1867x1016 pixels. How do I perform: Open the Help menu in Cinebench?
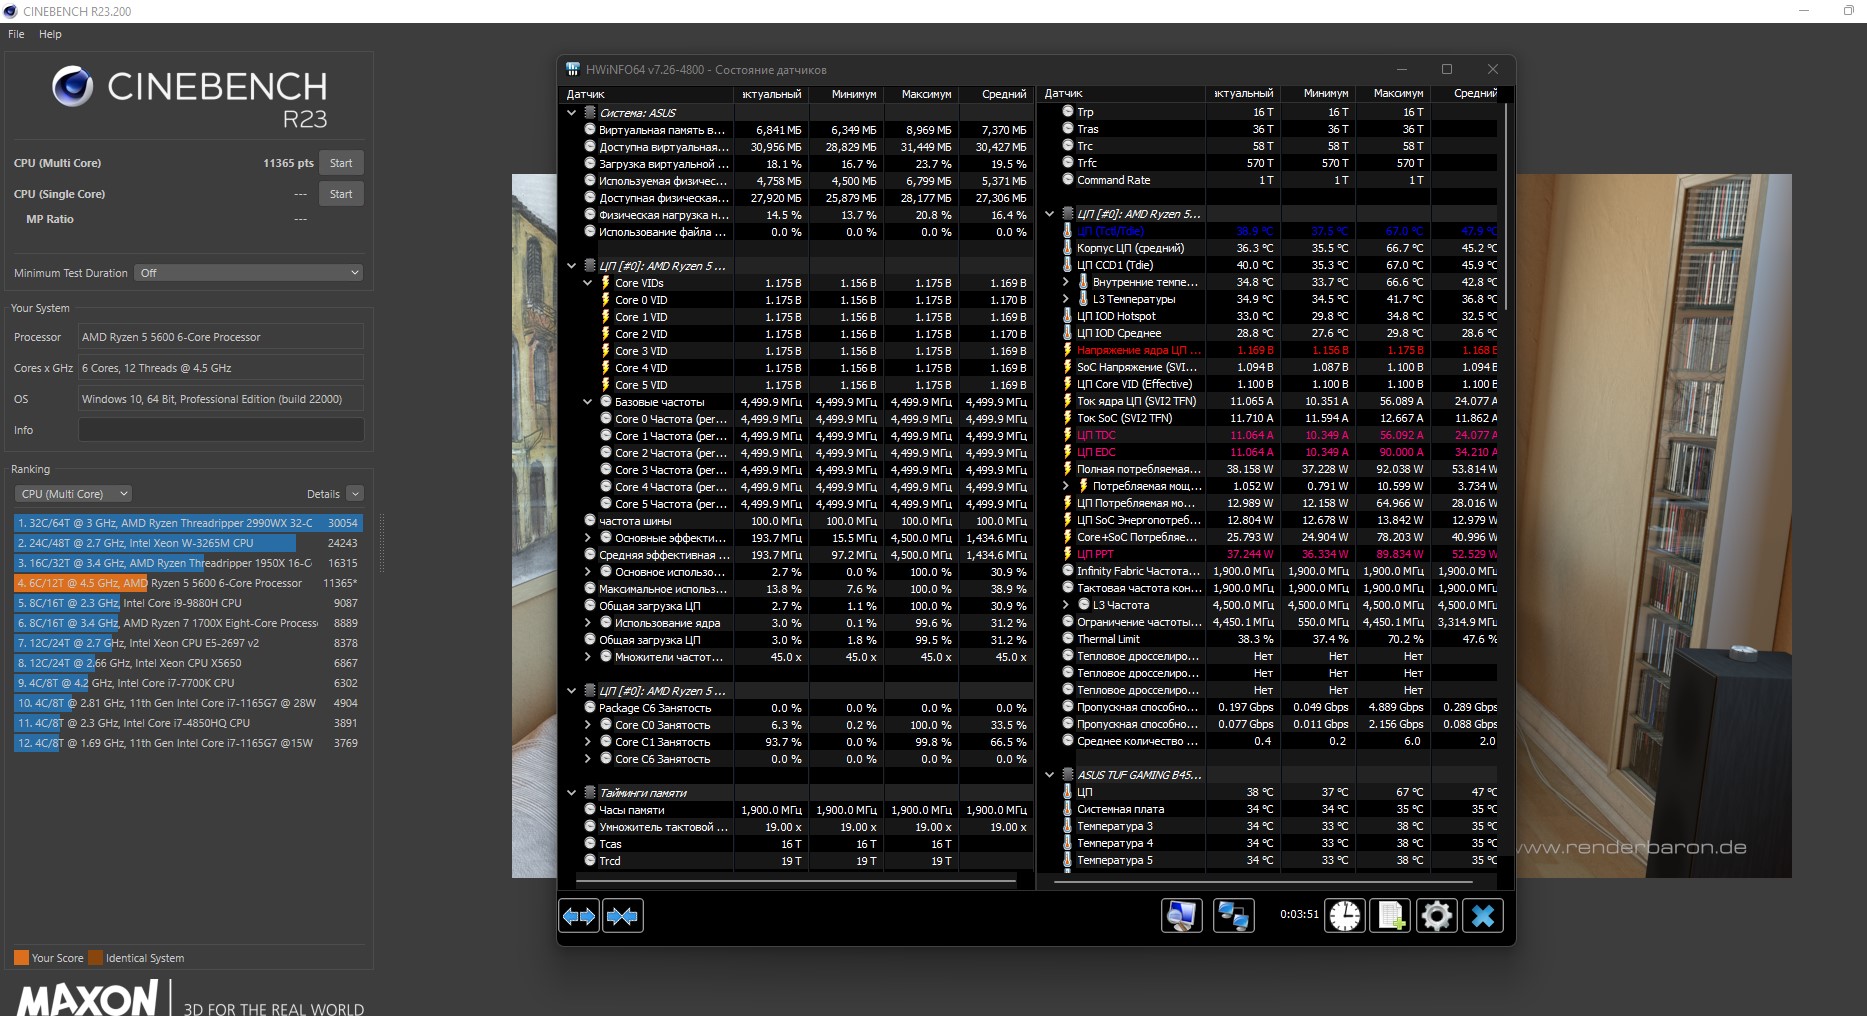click(50, 34)
